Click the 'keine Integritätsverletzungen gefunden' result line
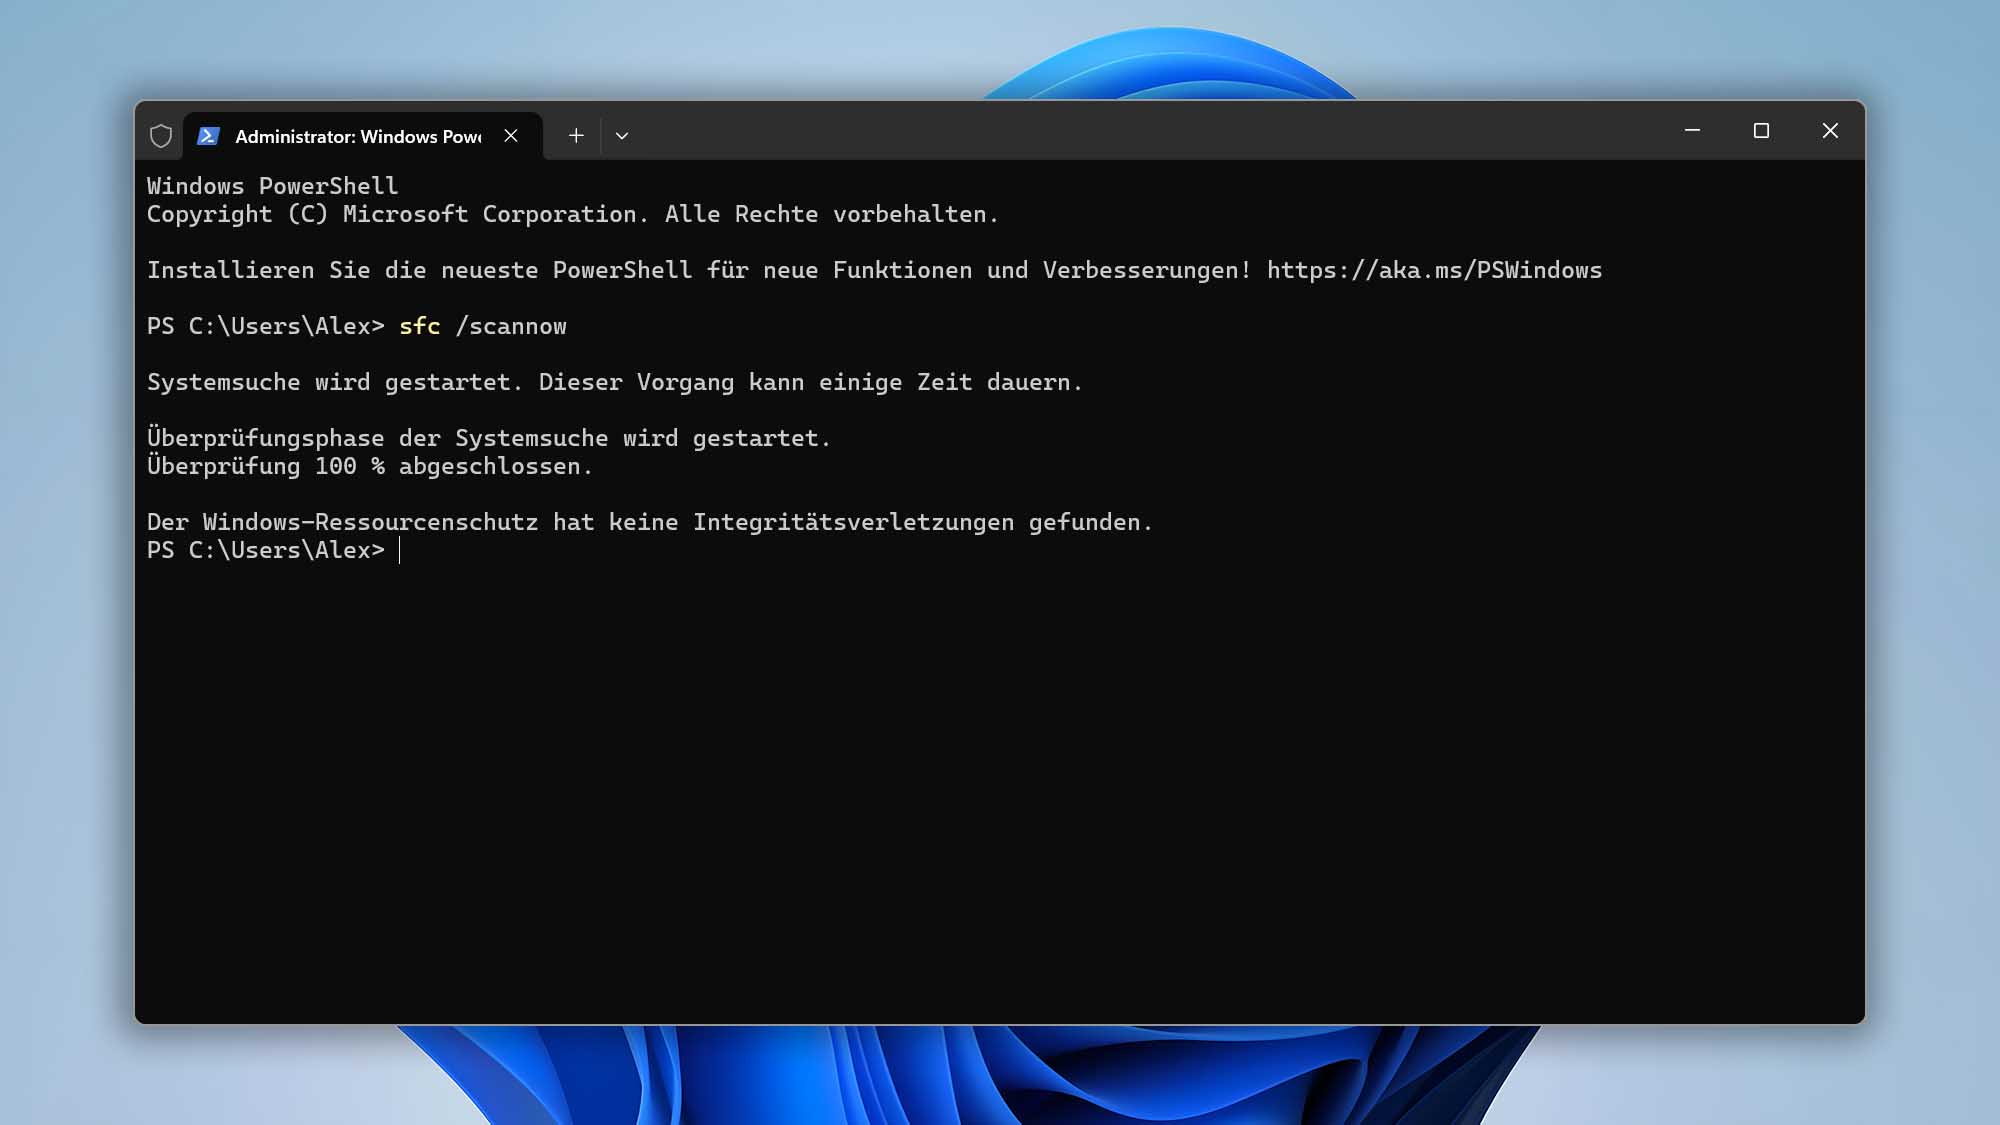 click(650, 522)
